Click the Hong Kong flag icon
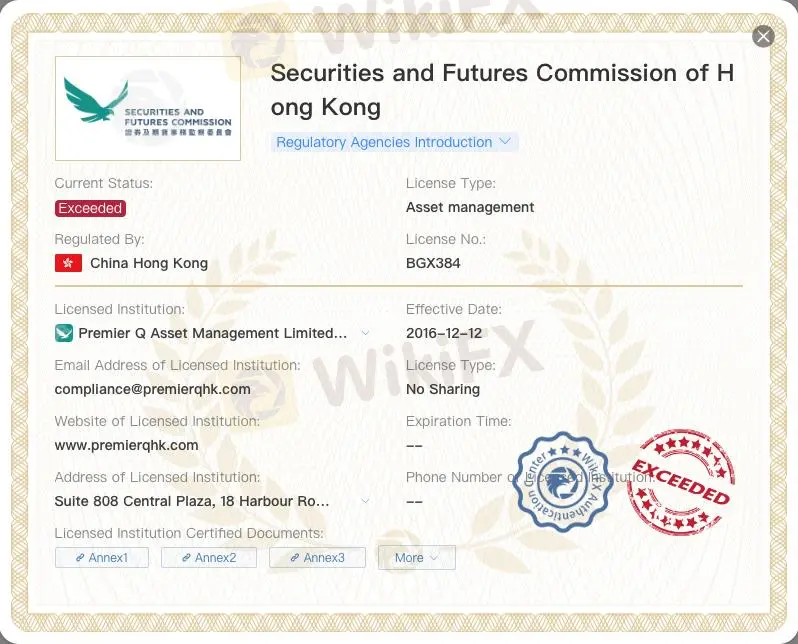 click(x=68, y=264)
